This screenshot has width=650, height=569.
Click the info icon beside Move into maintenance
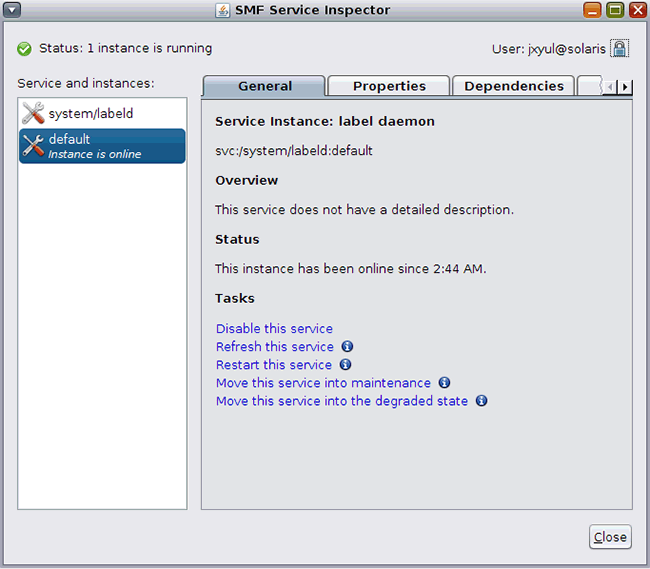click(x=444, y=383)
